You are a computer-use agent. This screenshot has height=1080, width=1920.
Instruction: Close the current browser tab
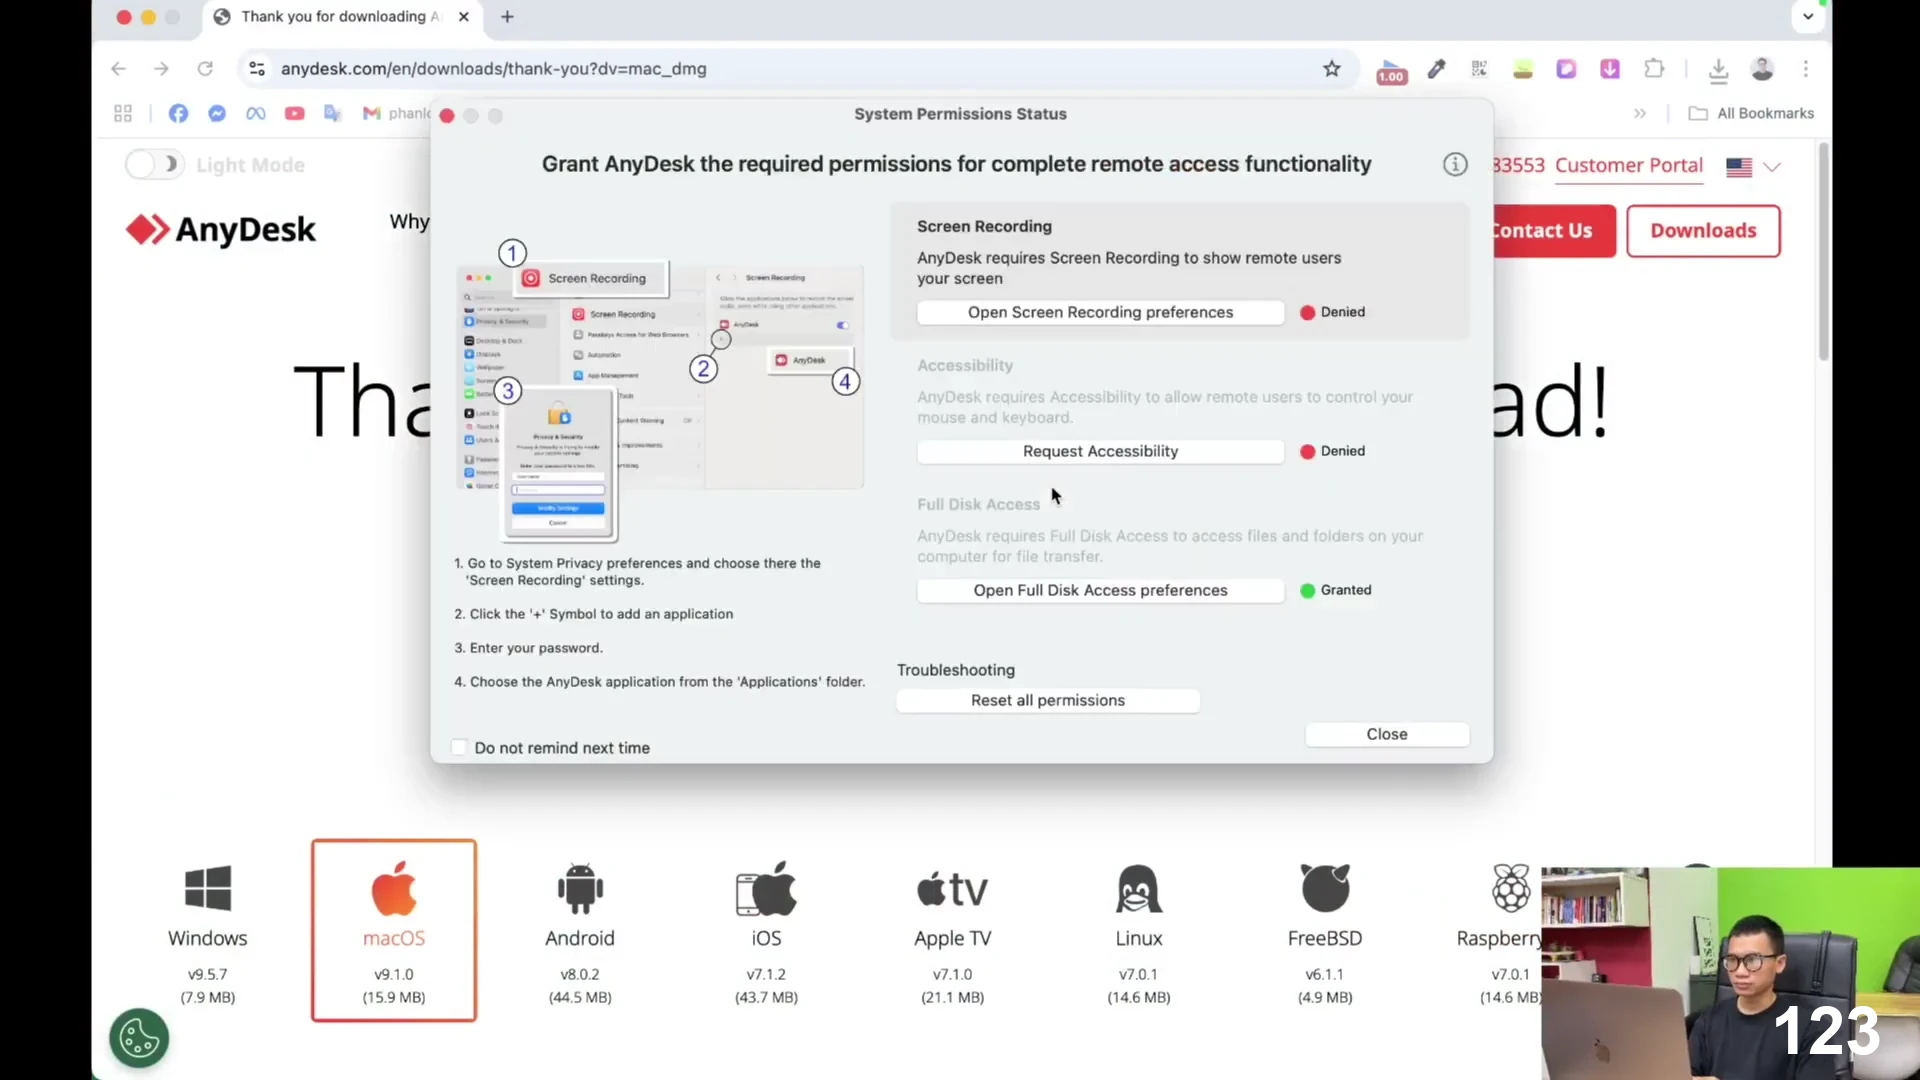click(464, 17)
